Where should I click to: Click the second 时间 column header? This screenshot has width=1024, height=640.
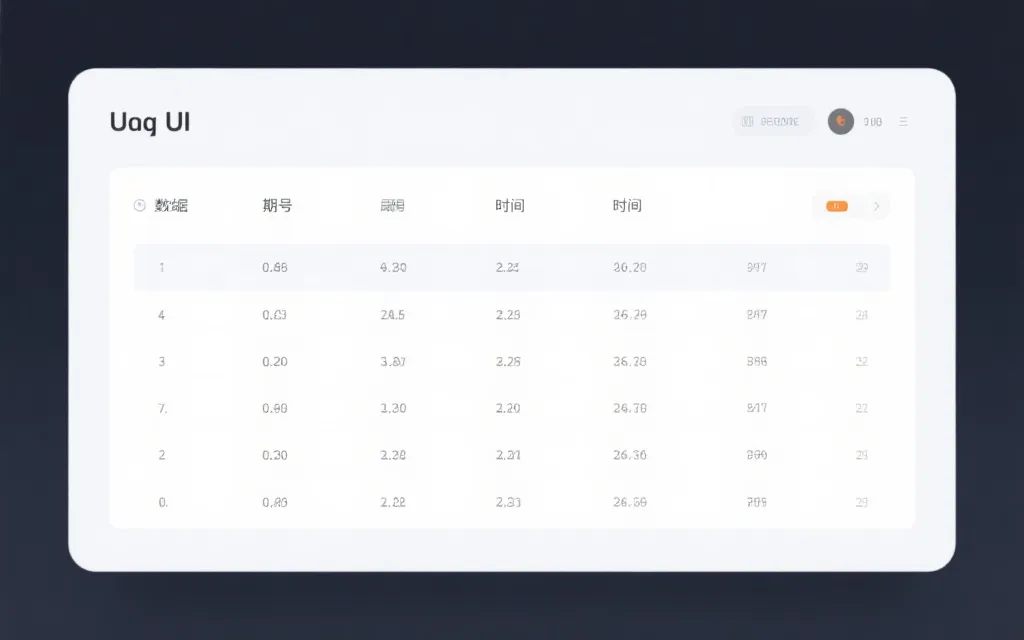[x=627, y=205]
